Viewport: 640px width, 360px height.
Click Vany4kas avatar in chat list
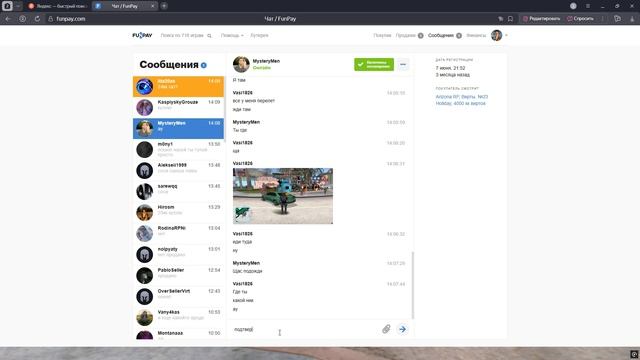tap(144, 318)
